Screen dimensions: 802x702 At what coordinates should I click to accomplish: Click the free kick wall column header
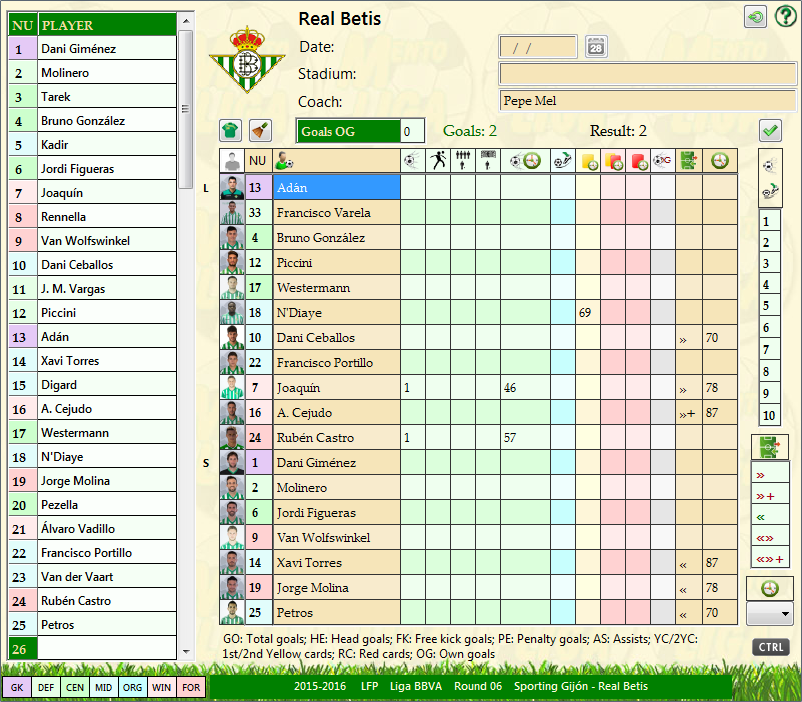463,161
